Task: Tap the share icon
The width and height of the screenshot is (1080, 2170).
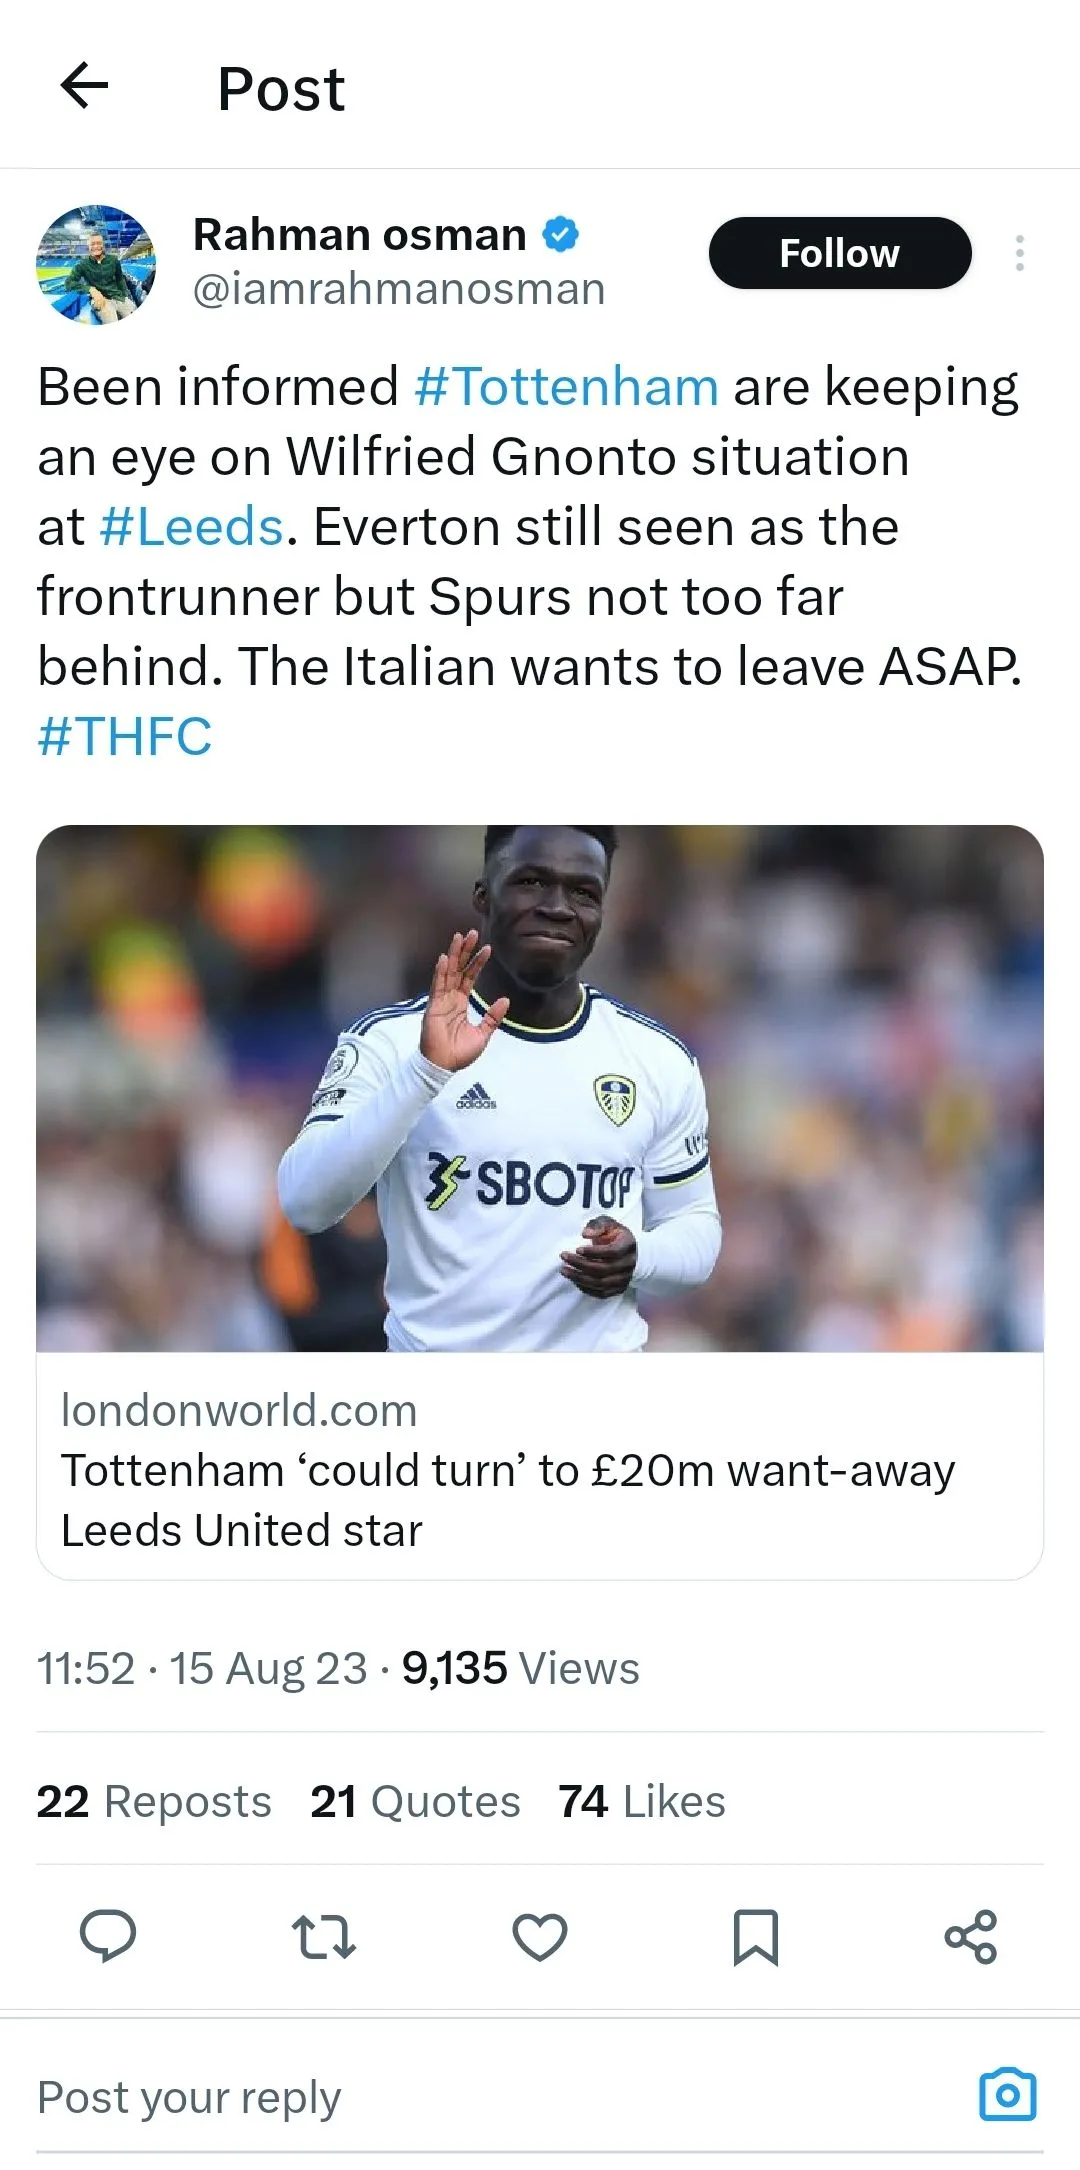Action: [x=970, y=1936]
